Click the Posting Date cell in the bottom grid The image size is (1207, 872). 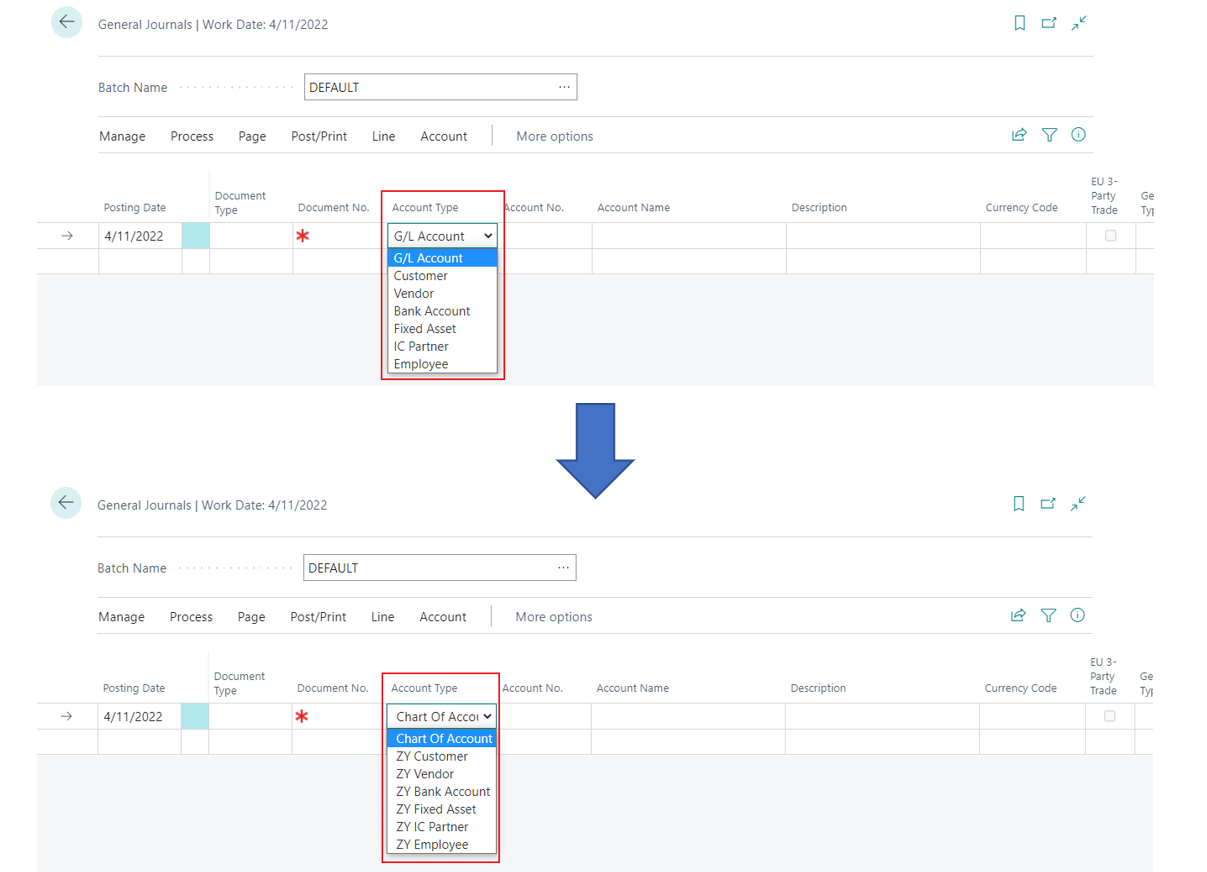coord(139,716)
